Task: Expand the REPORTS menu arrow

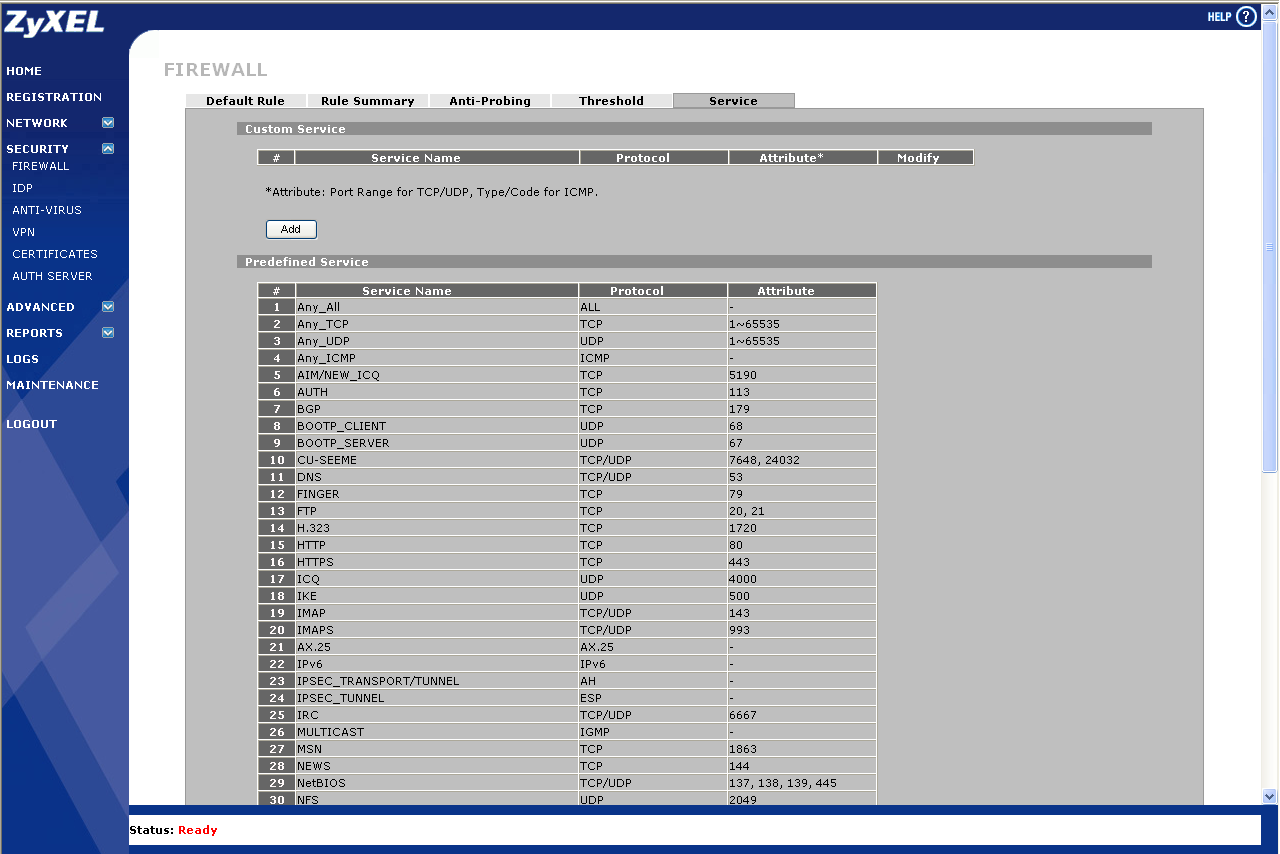Action: 108,333
